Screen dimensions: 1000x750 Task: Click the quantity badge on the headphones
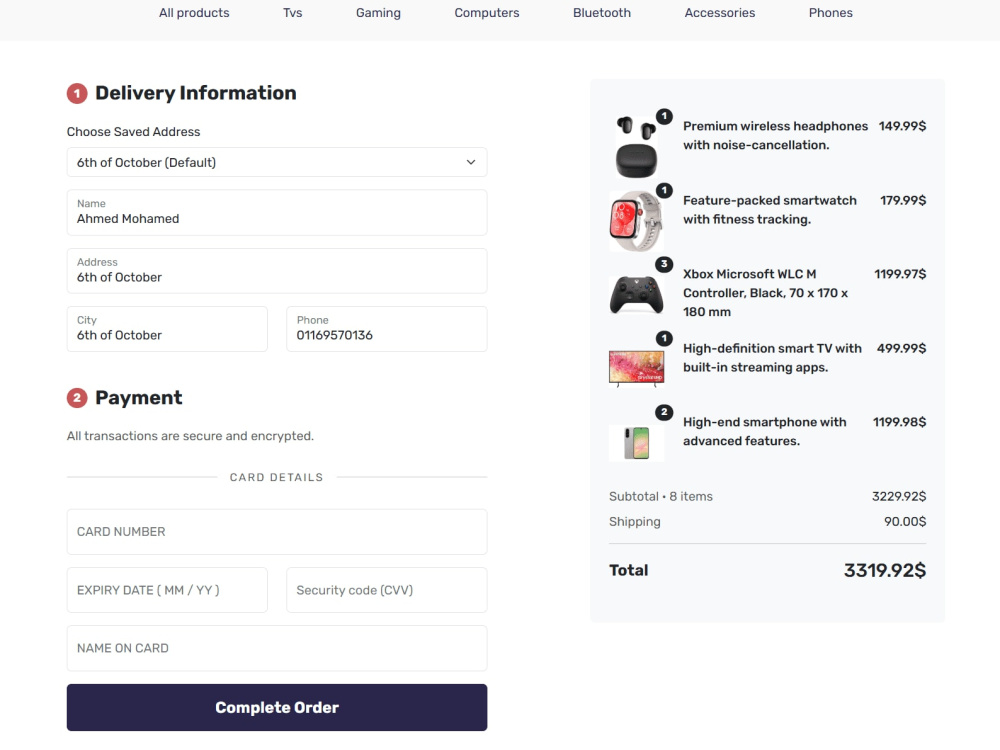(x=664, y=116)
